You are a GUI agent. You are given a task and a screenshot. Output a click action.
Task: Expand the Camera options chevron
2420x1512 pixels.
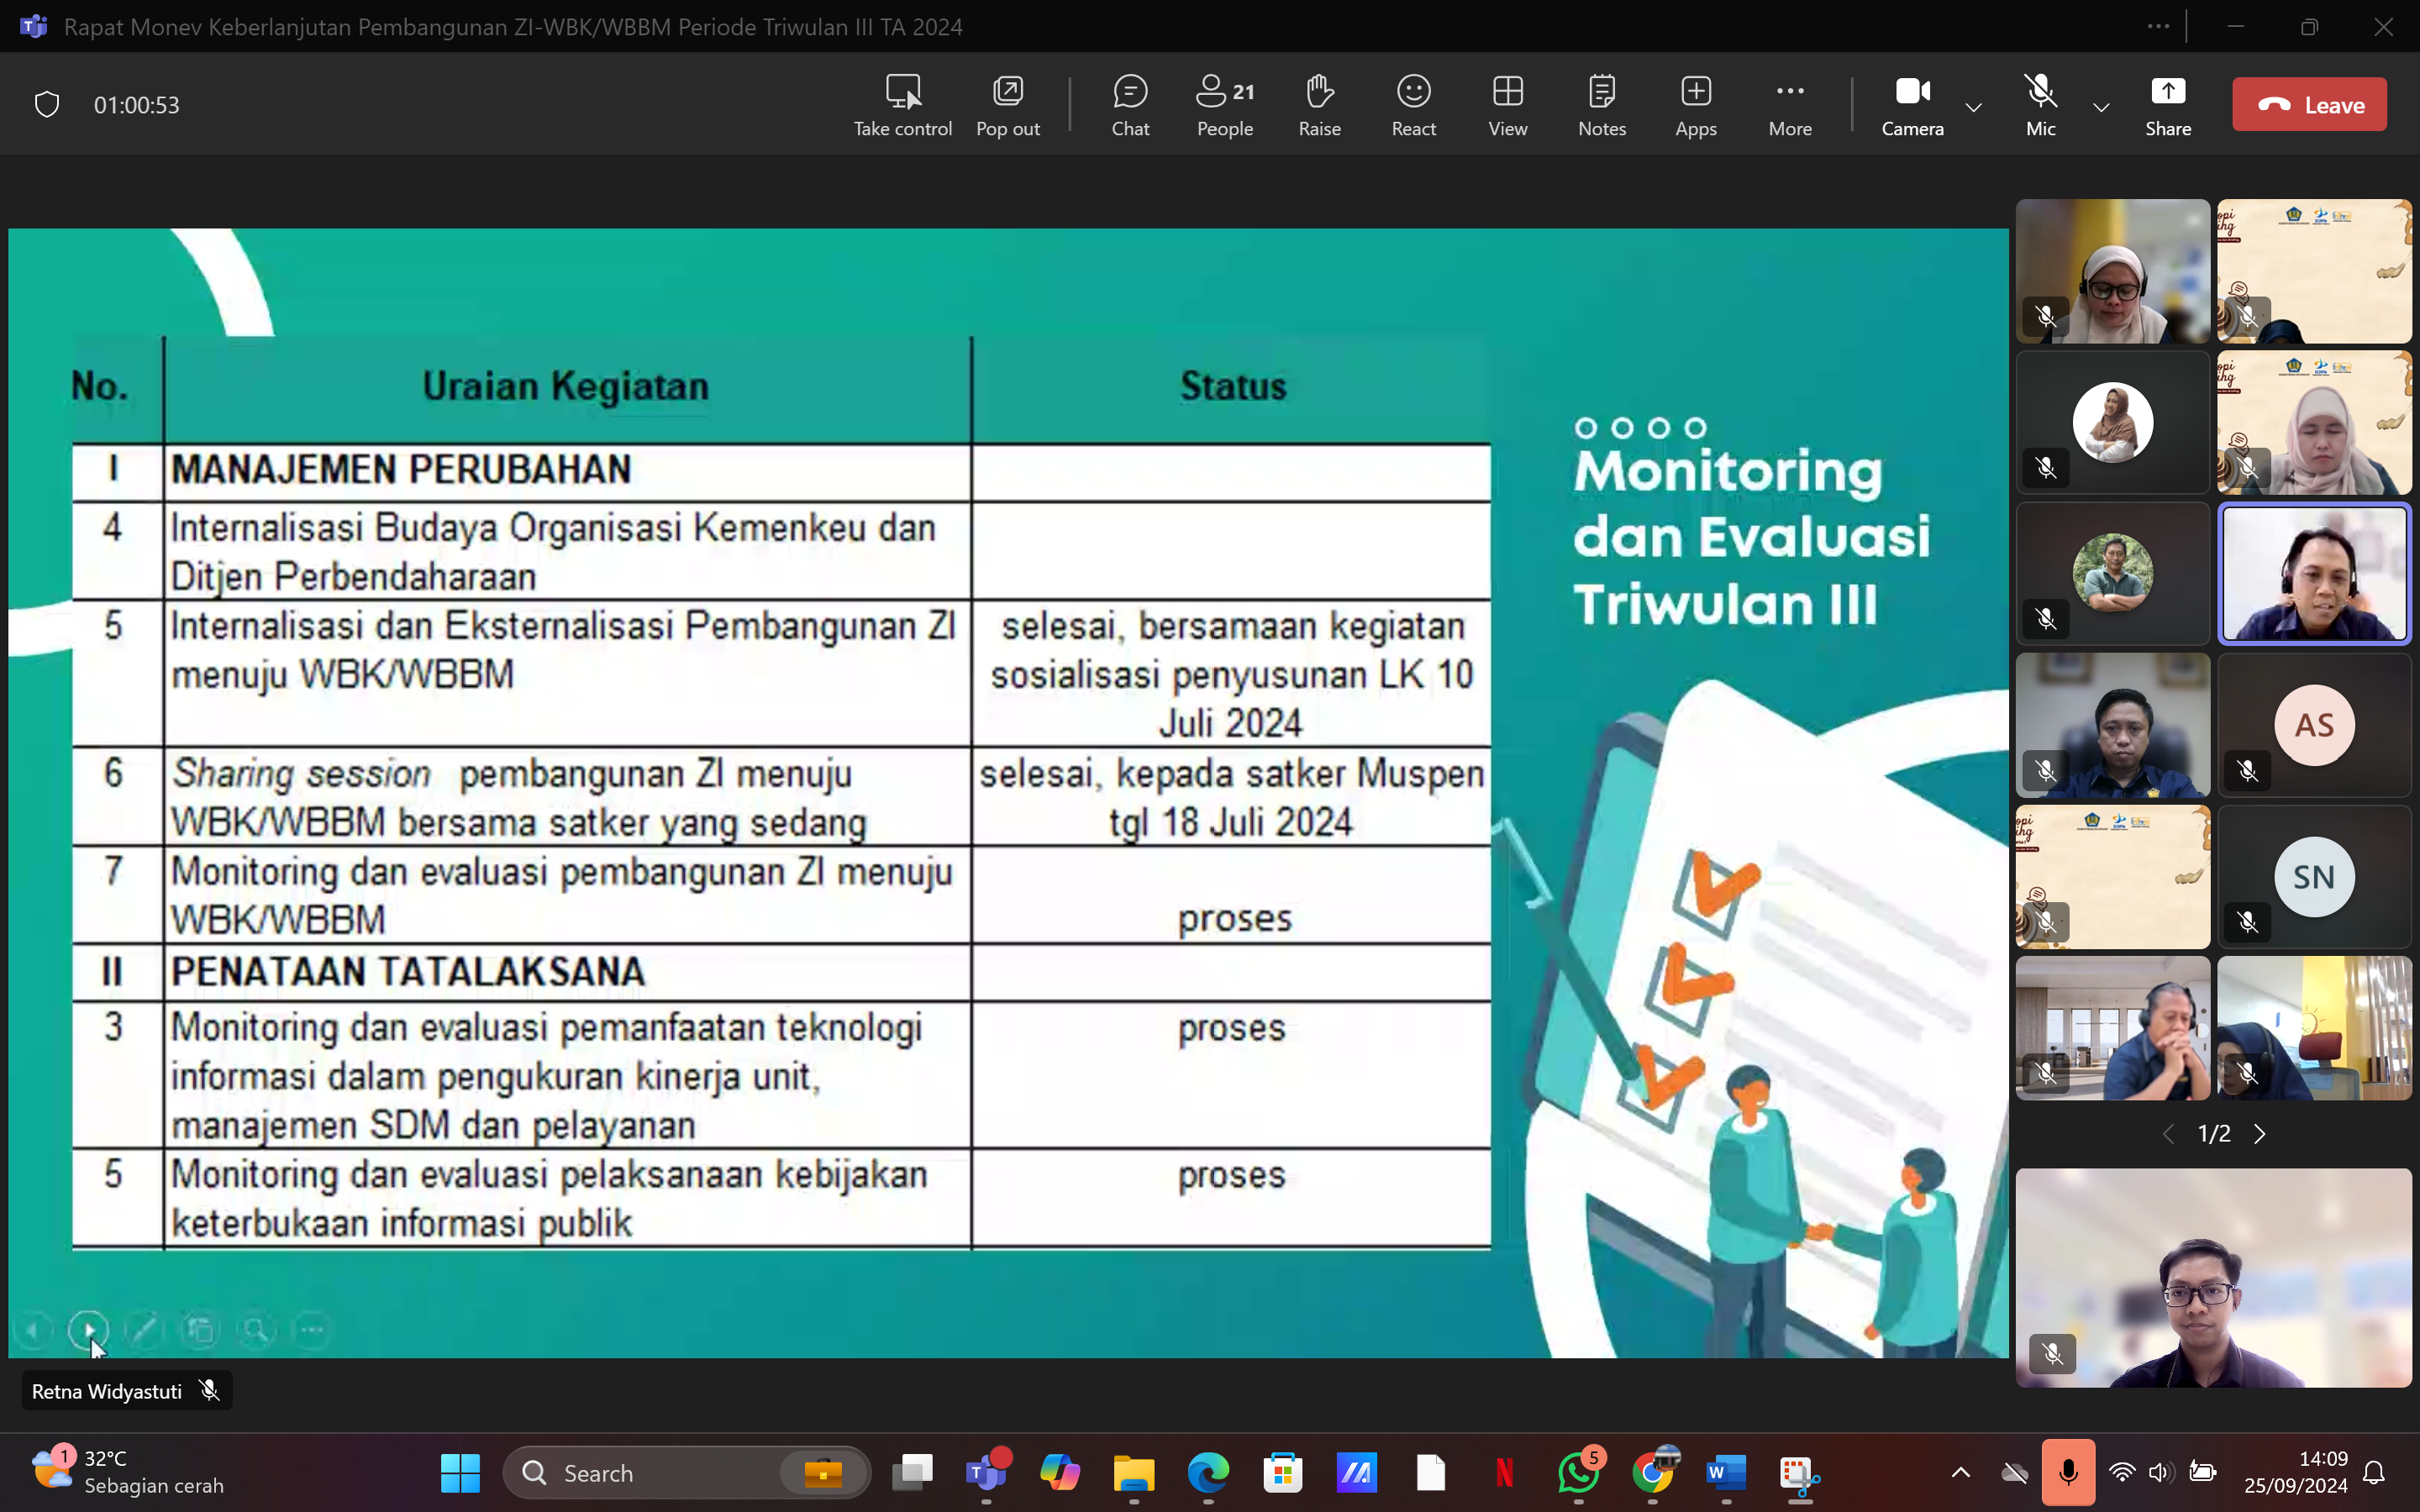[1973, 106]
